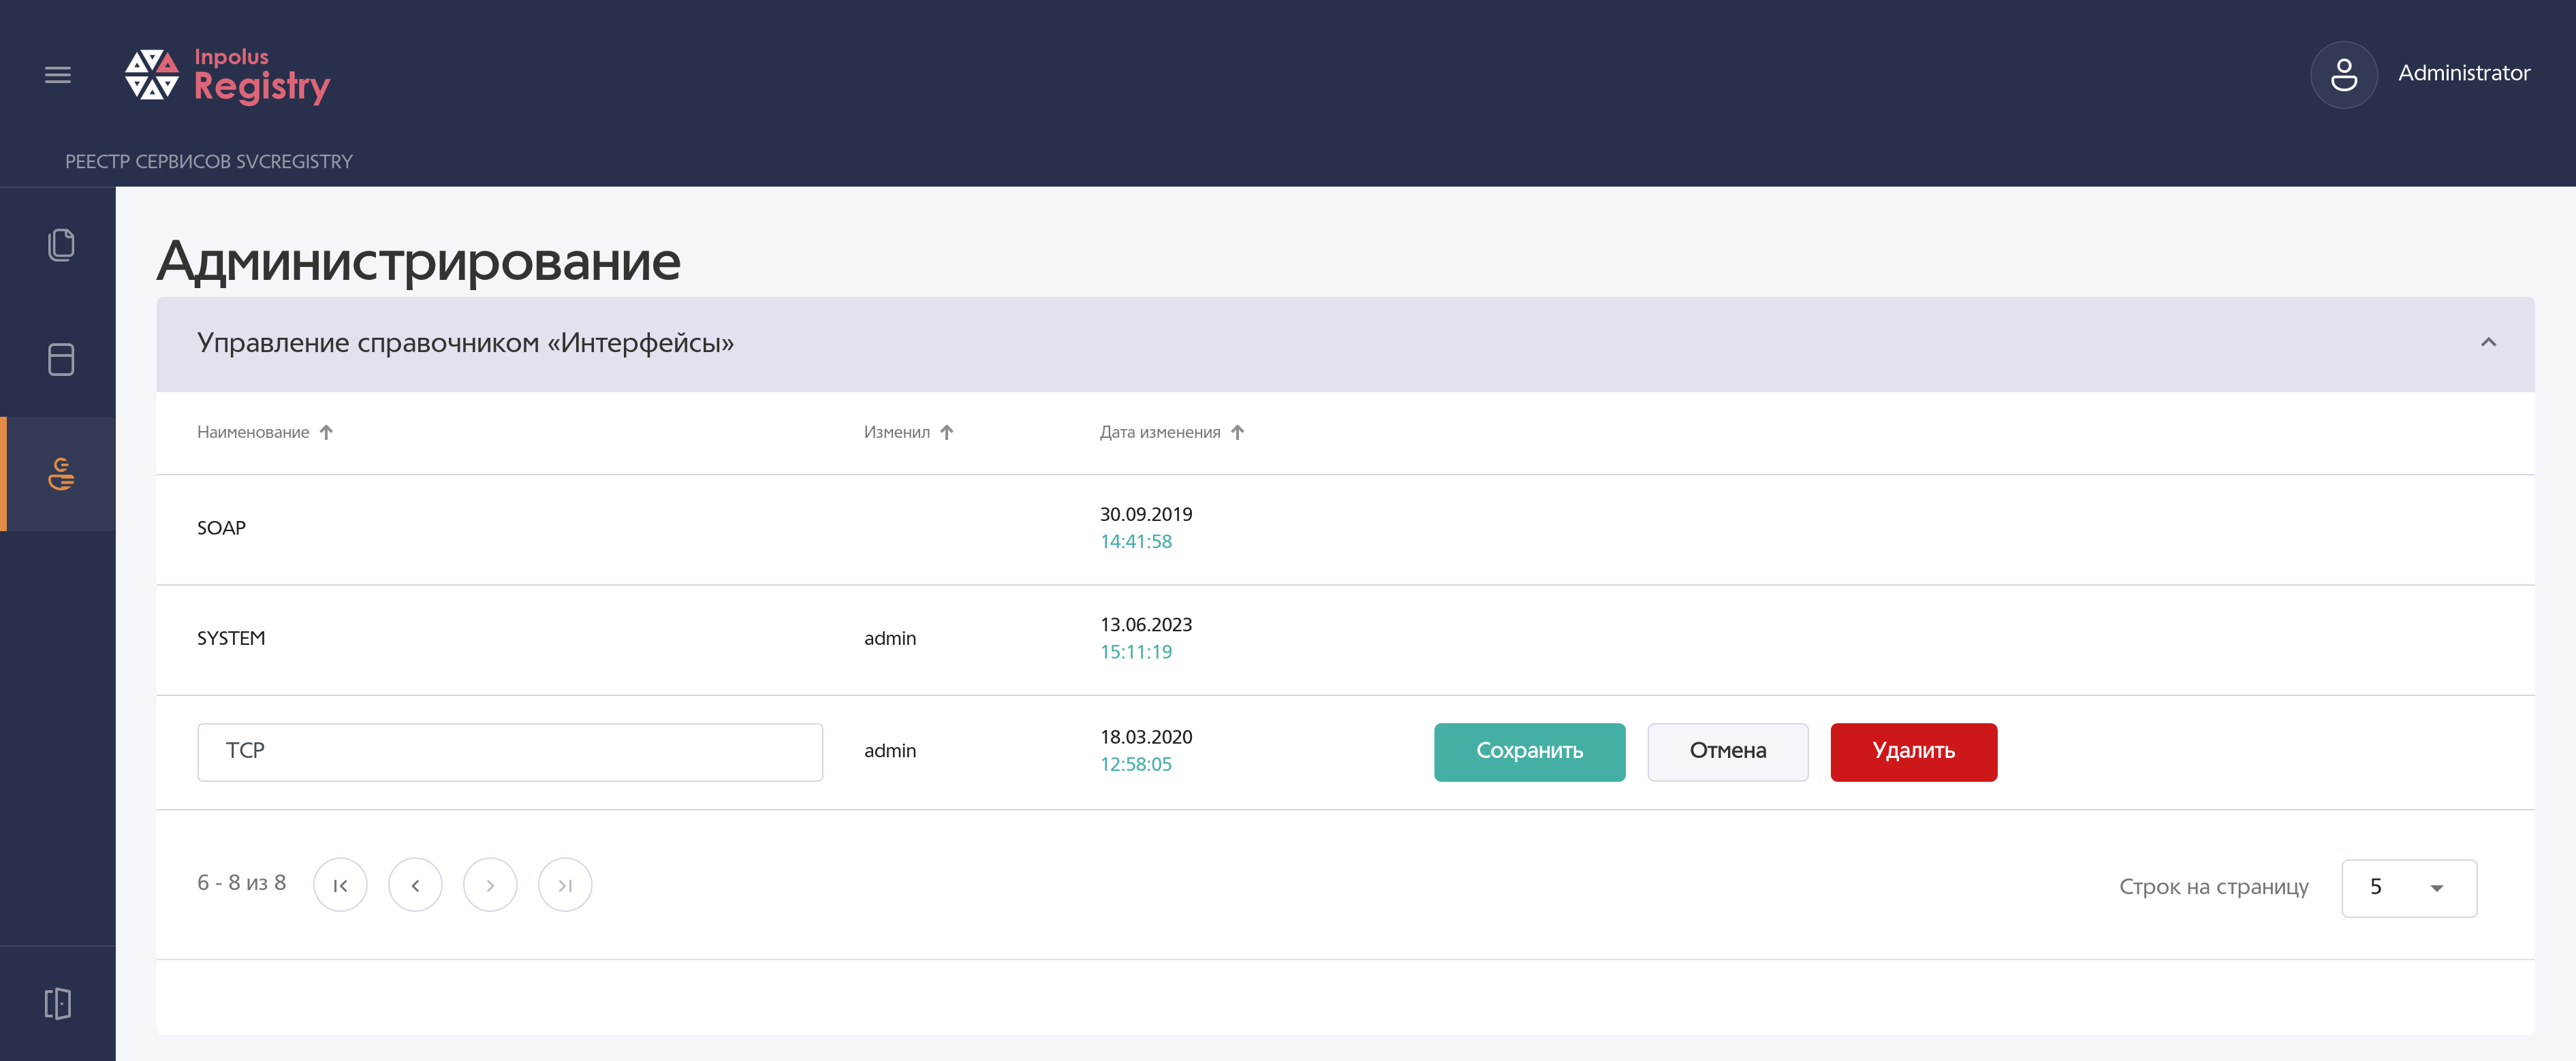
Task: Click the Сохранить button
Action: click(1529, 751)
